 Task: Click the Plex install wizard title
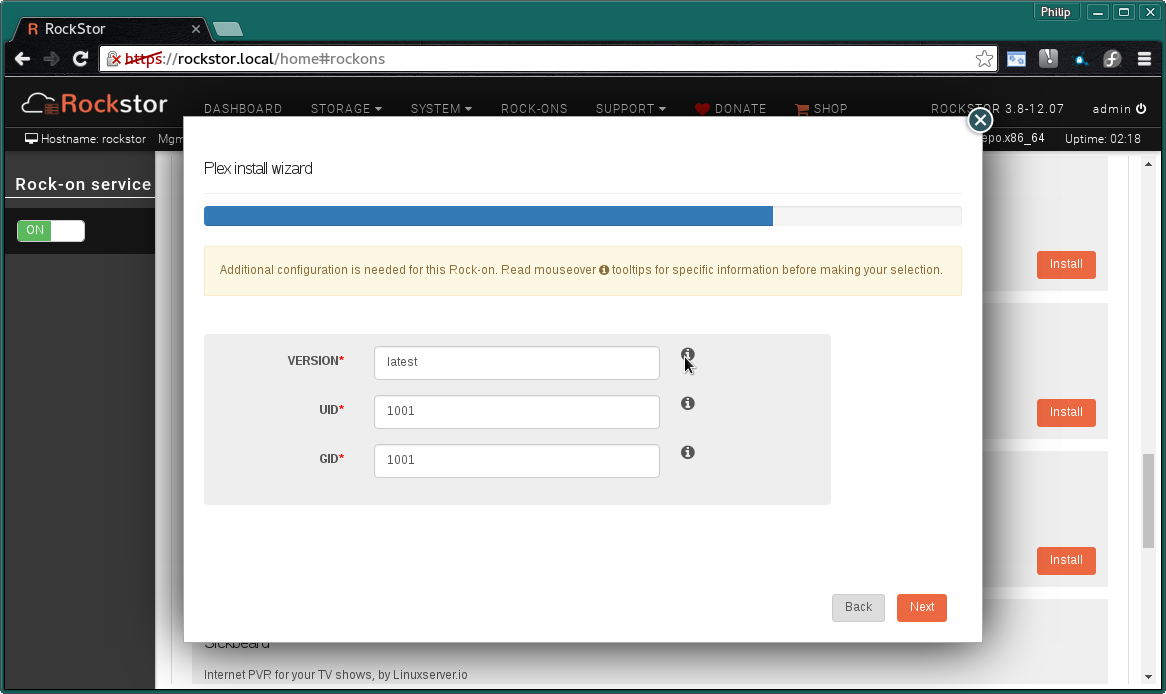258,169
